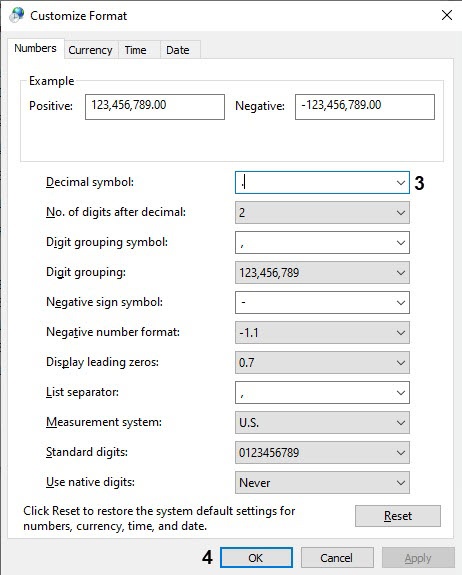Open the List separator combo box
462x575 pixels.
click(322, 392)
